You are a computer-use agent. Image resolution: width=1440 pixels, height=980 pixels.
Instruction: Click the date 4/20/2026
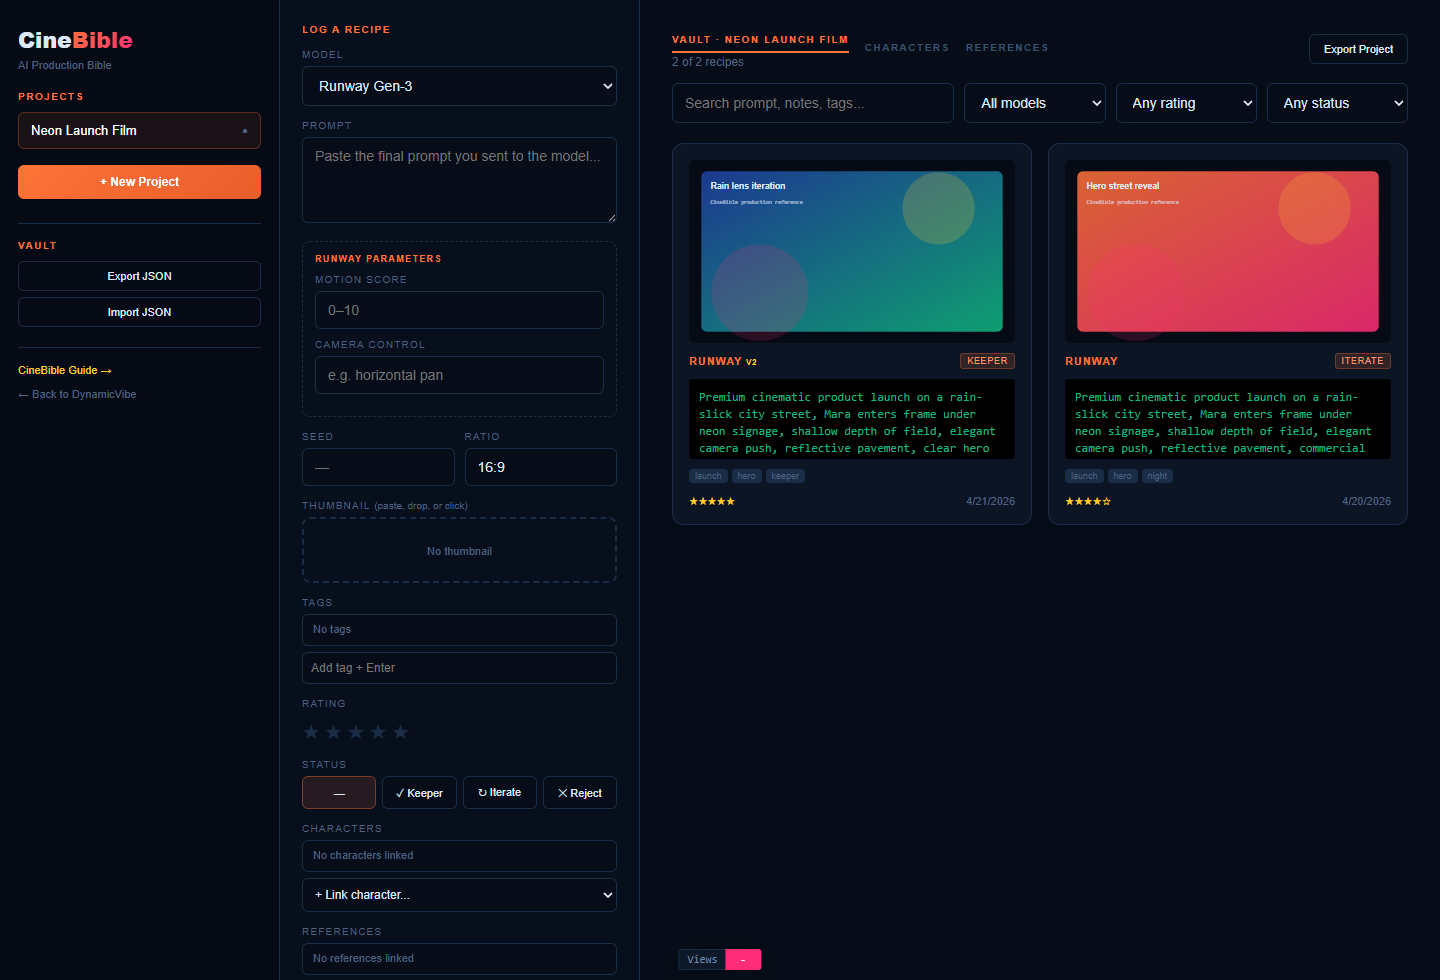tap(1366, 501)
